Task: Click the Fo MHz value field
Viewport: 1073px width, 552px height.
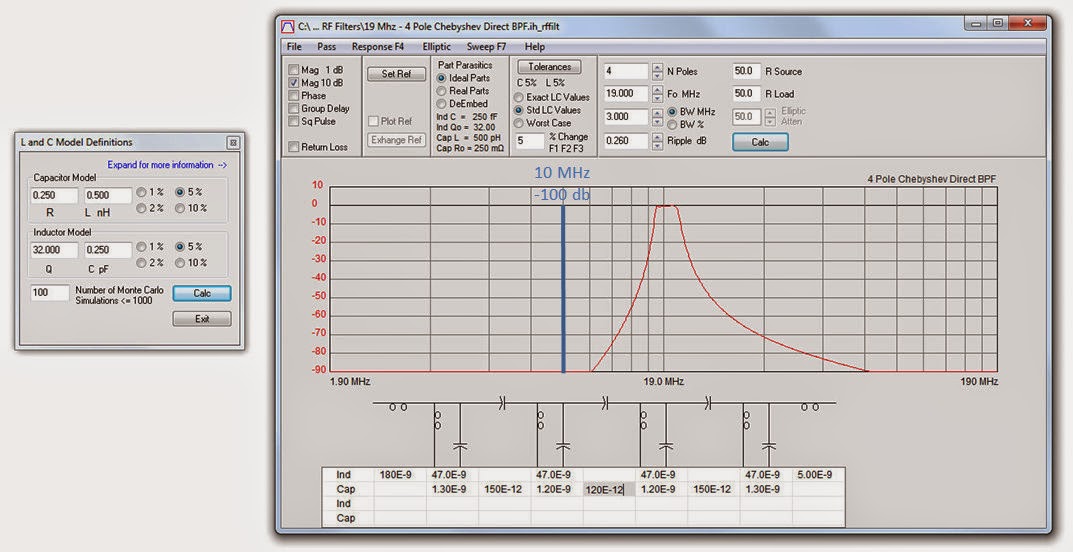Action: pyautogui.click(x=626, y=94)
